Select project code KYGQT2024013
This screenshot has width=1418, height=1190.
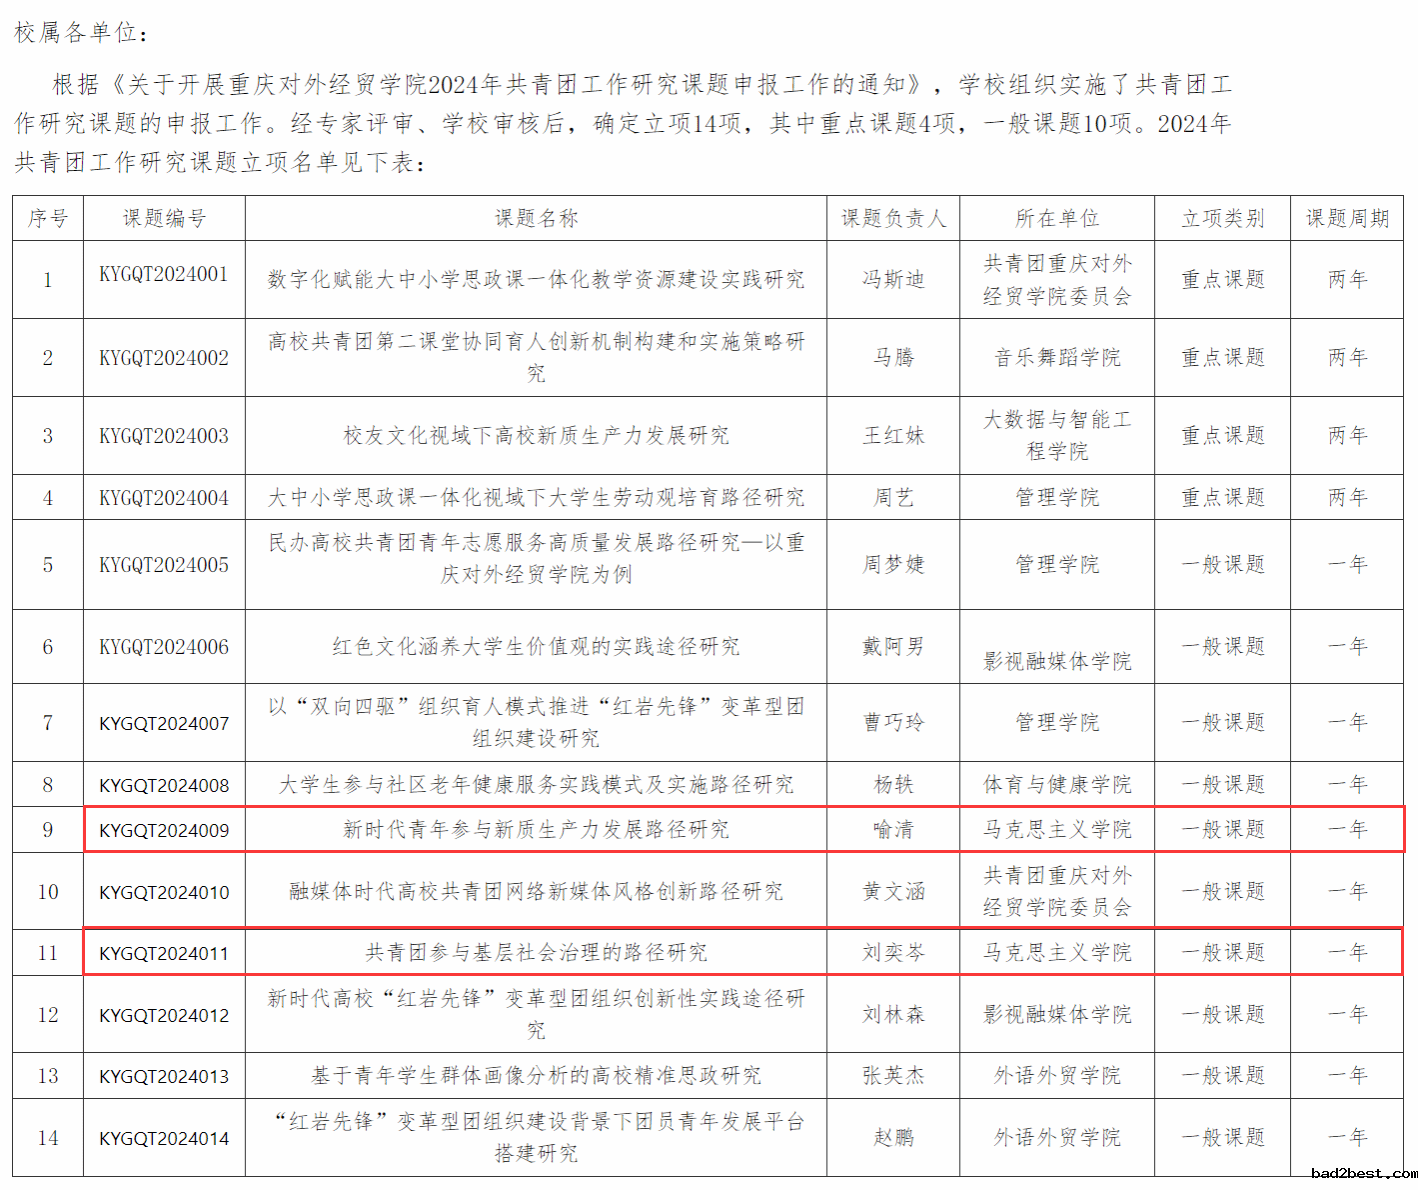click(164, 1077)
